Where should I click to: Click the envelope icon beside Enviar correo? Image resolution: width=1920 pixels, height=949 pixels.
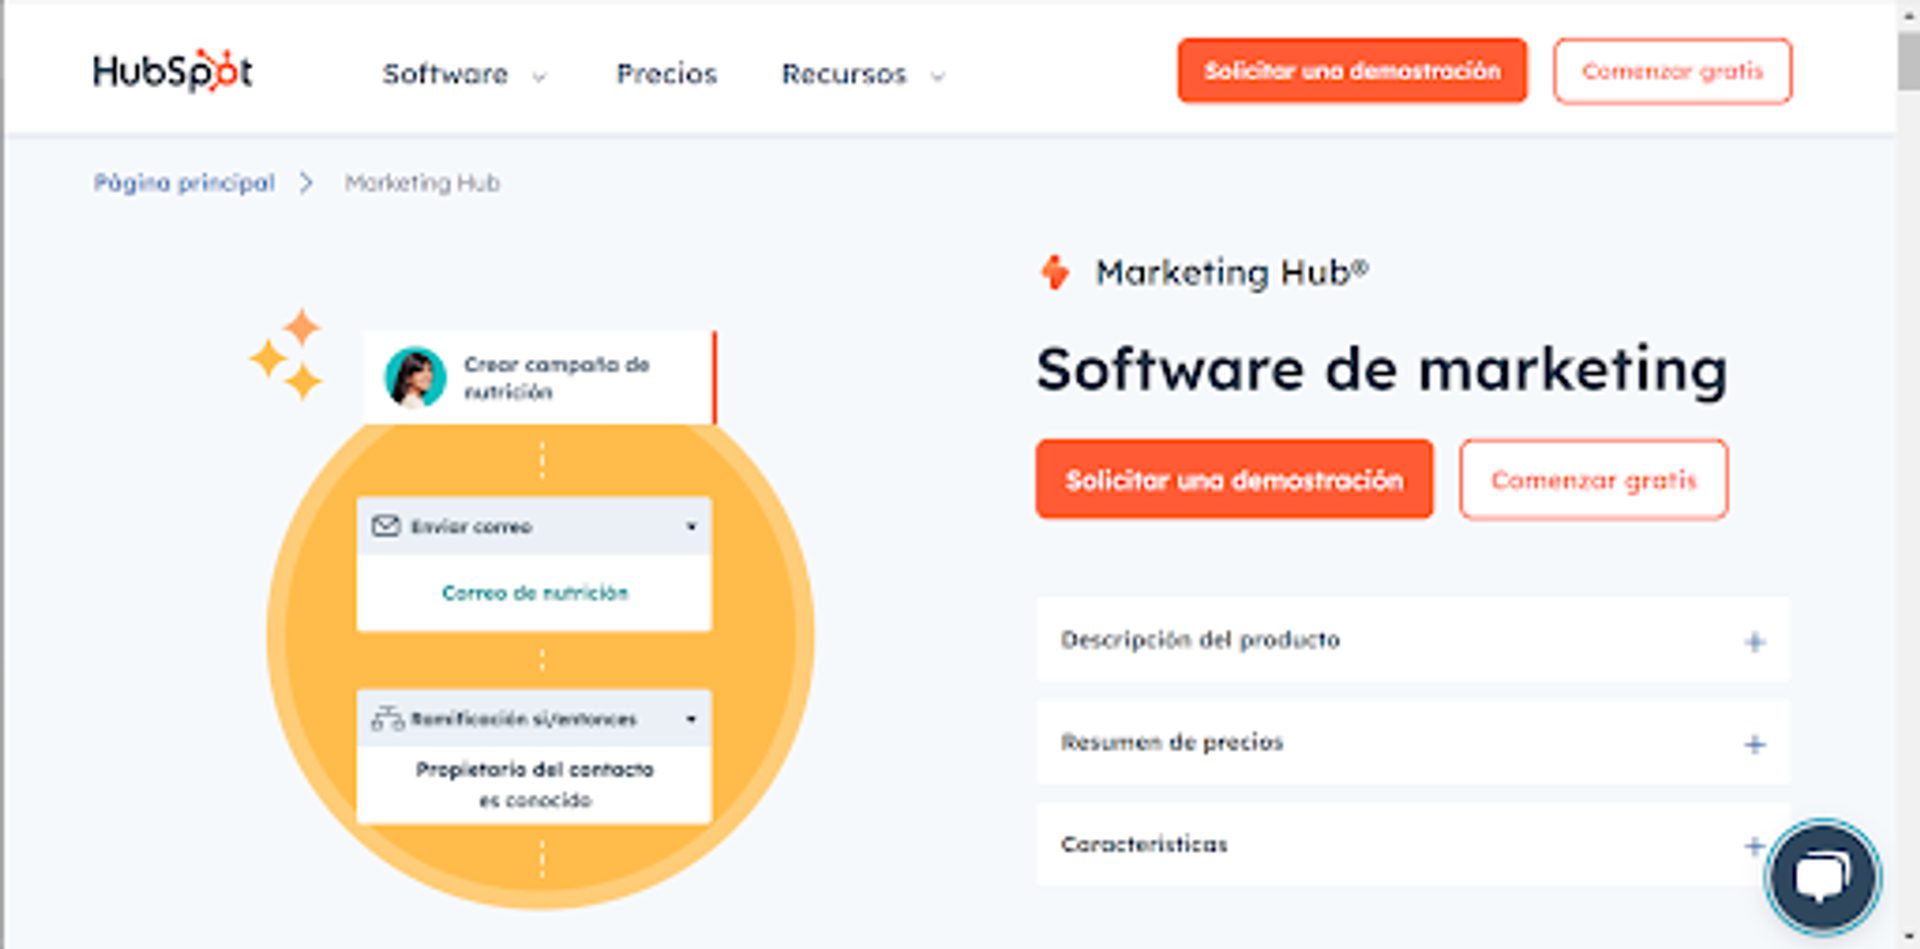pos(385,526)
